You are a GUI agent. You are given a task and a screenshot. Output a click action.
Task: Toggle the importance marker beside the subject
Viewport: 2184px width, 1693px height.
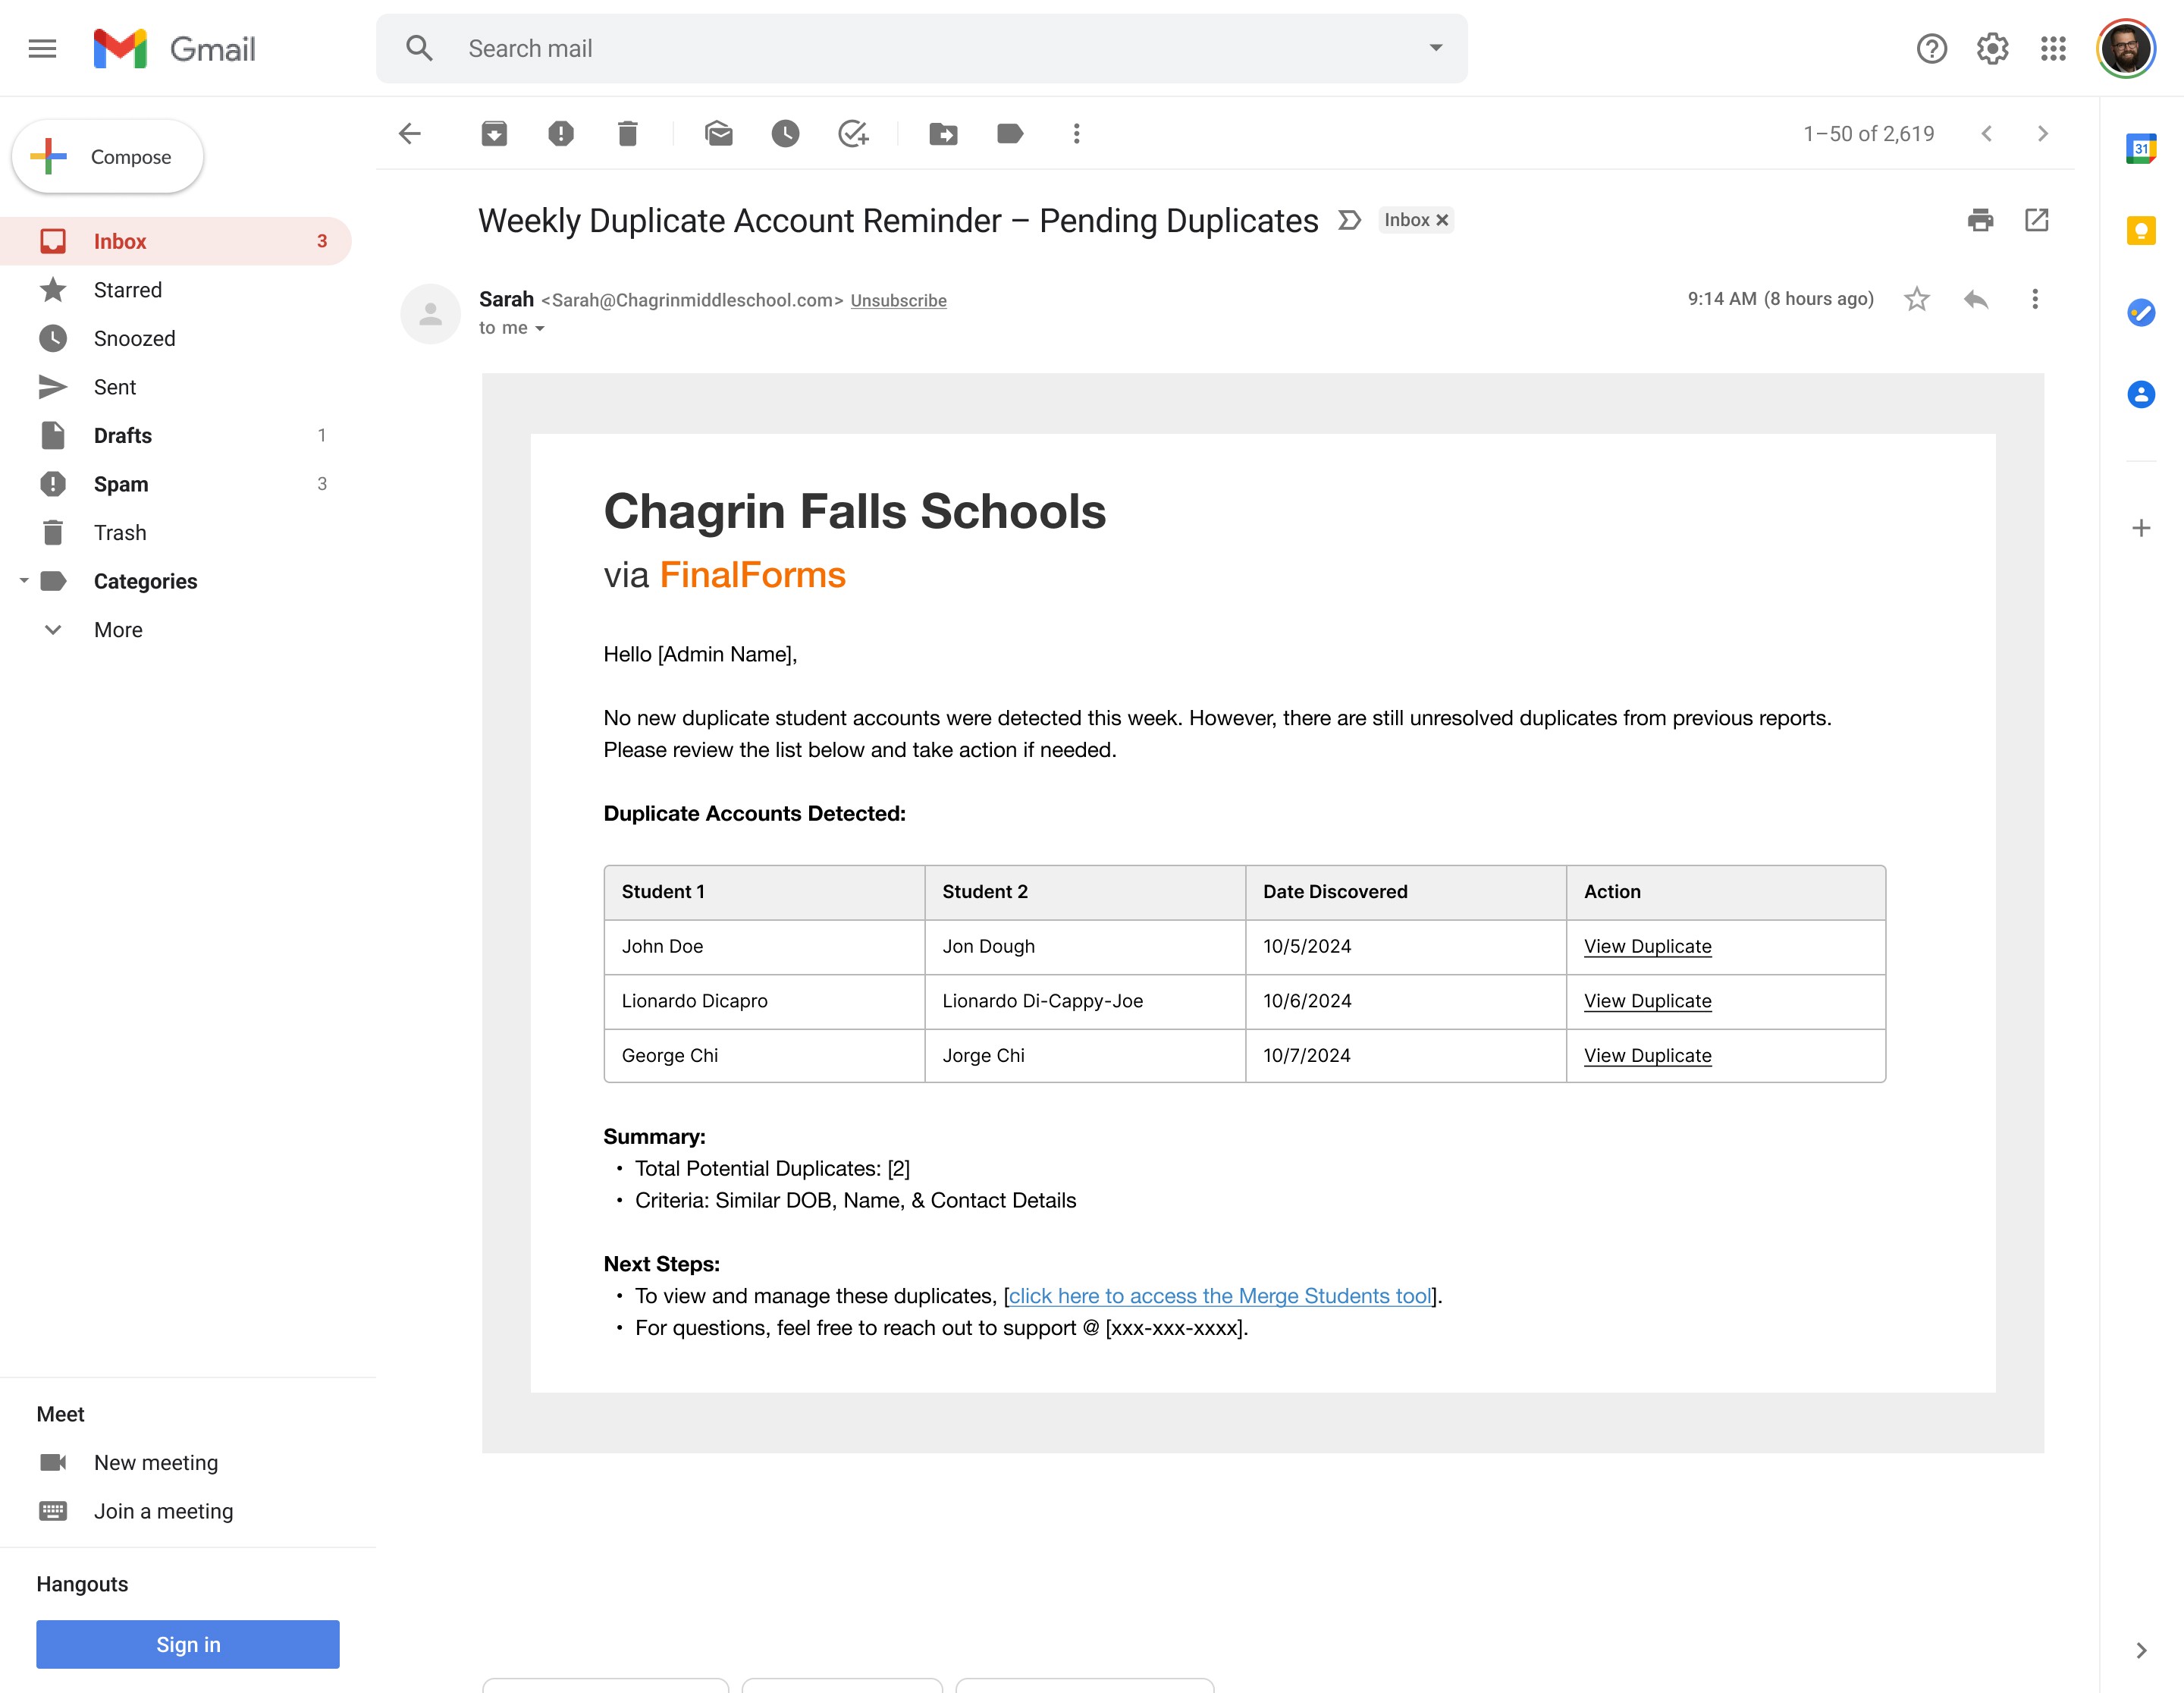1350,220
